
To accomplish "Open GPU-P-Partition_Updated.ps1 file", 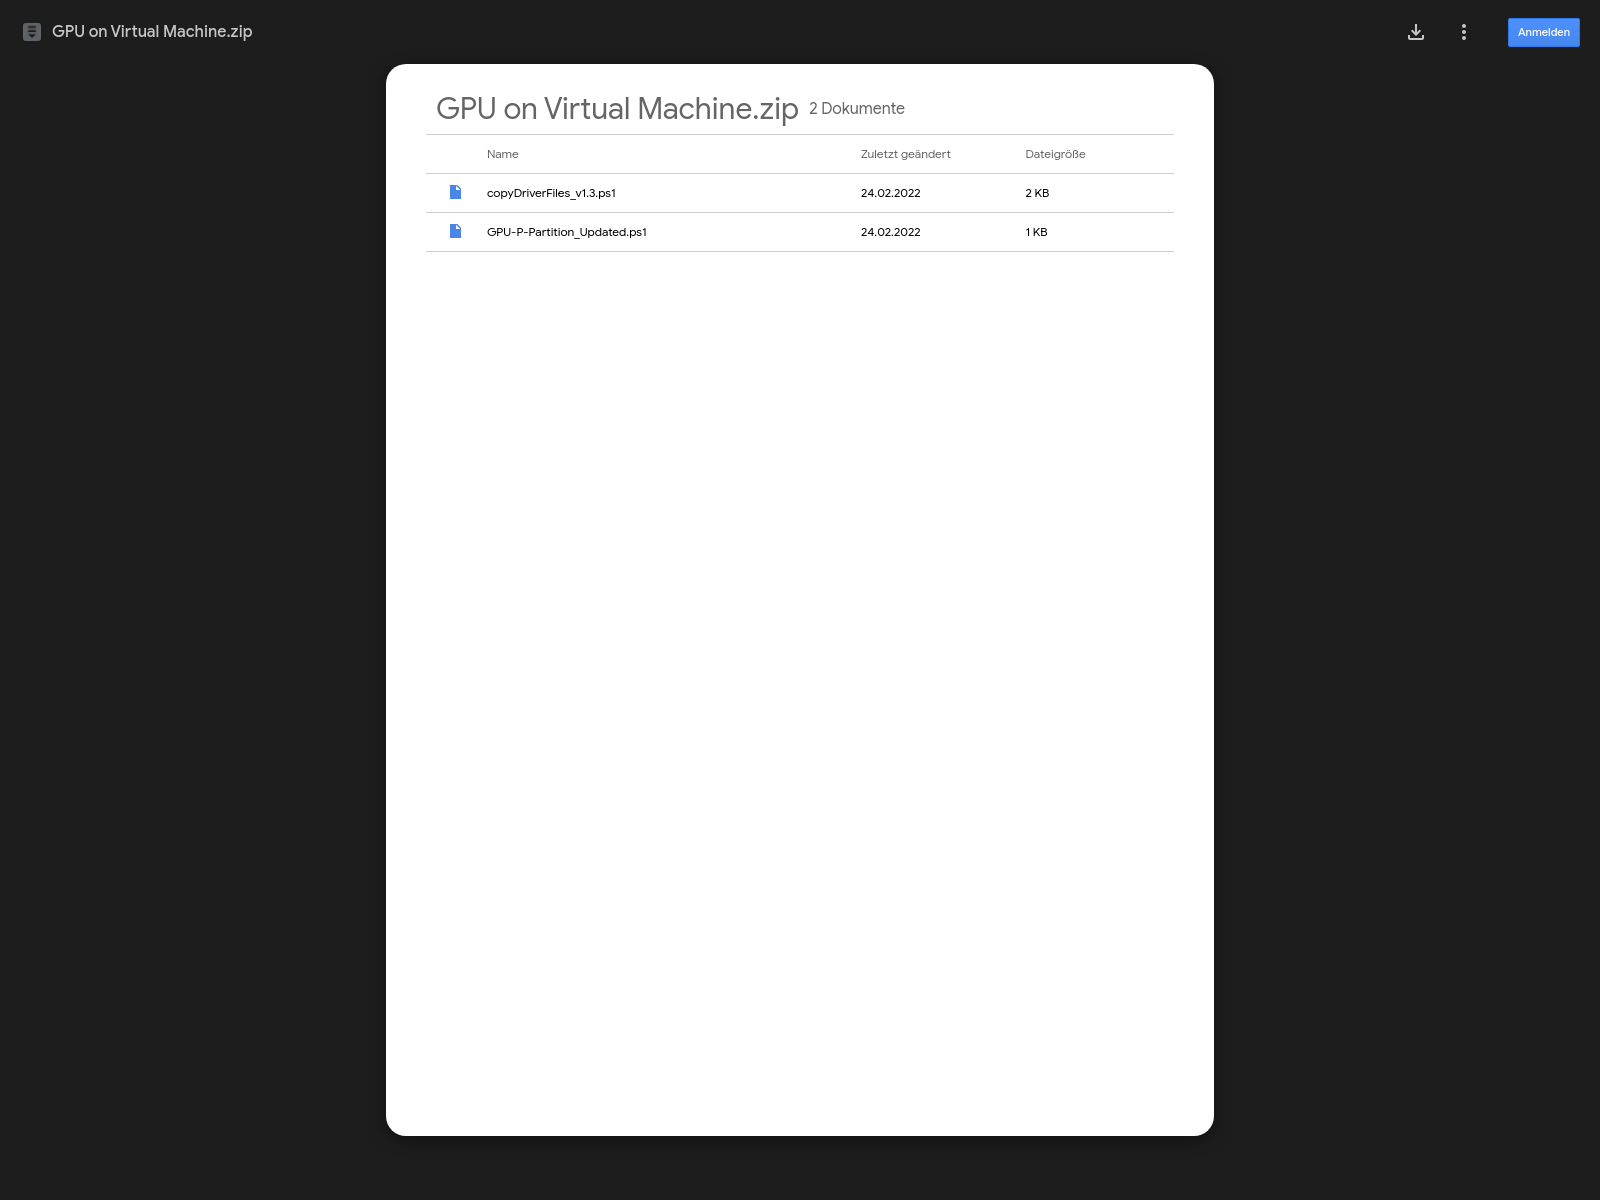I will pos(567,232).
